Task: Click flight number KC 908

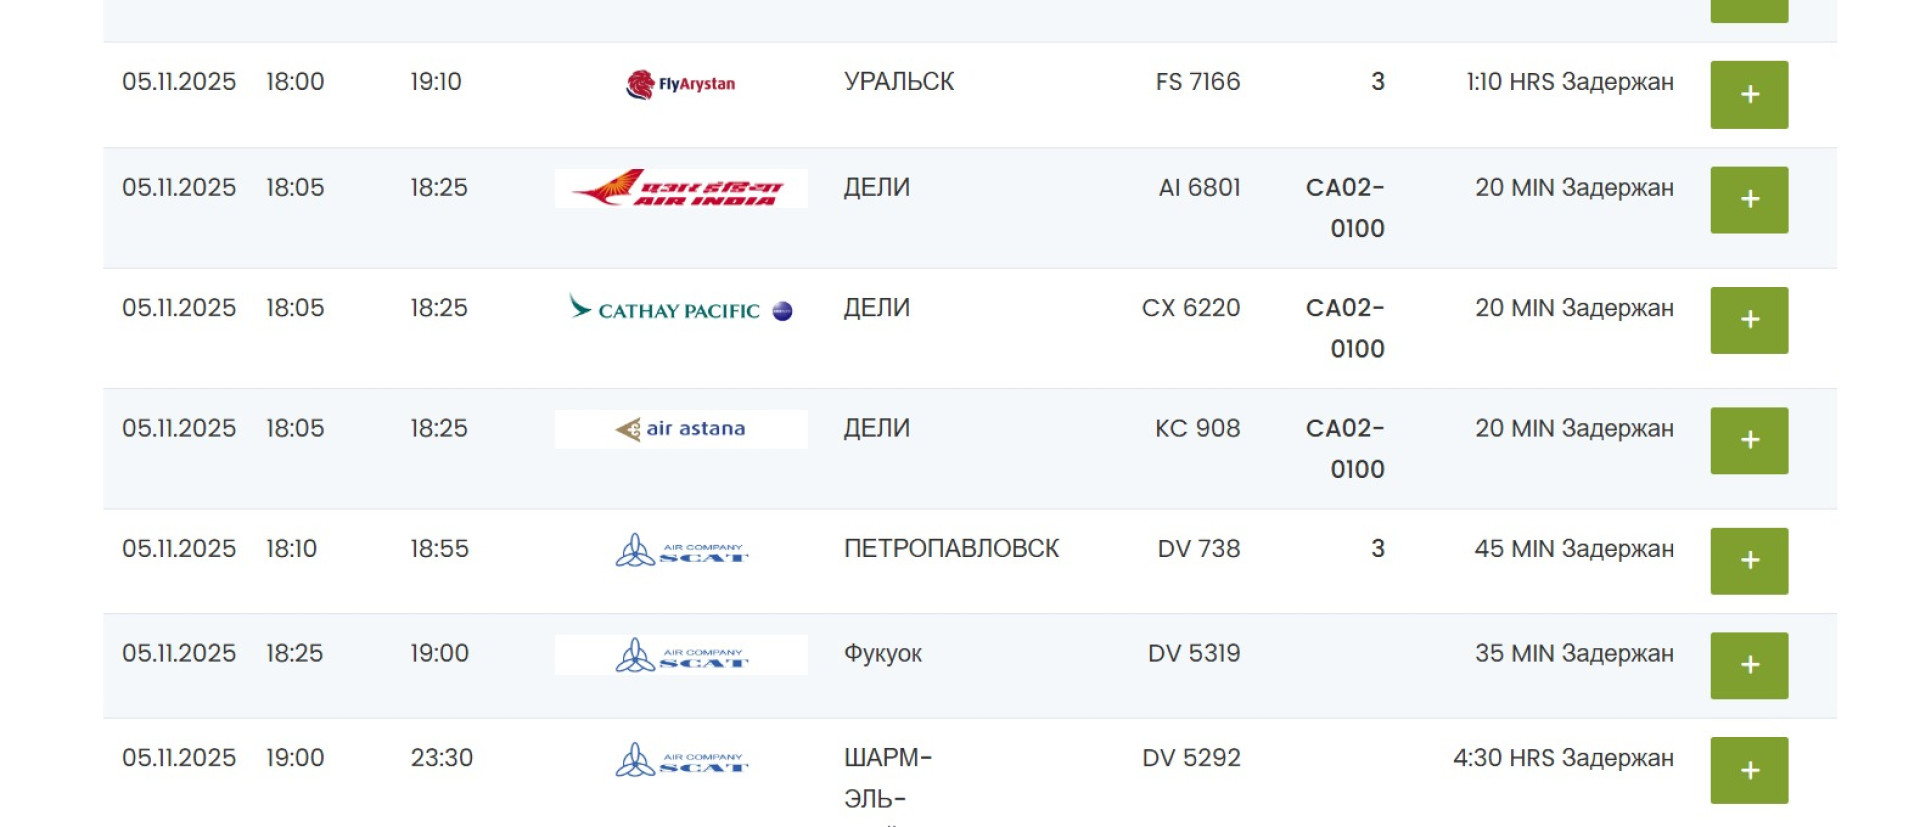Action: click(1197, 429)
